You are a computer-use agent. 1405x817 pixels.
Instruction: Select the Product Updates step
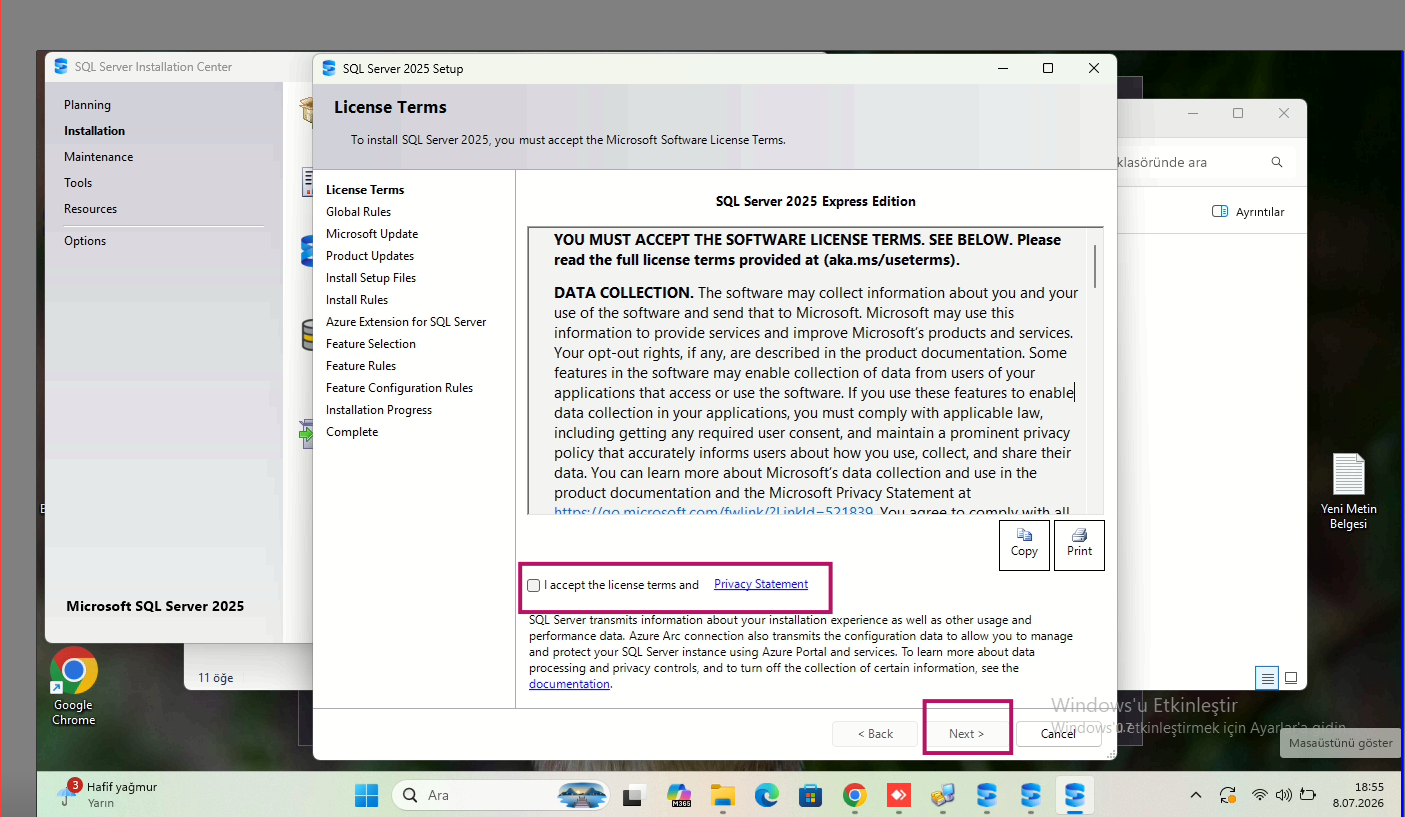tap(370, 256)
